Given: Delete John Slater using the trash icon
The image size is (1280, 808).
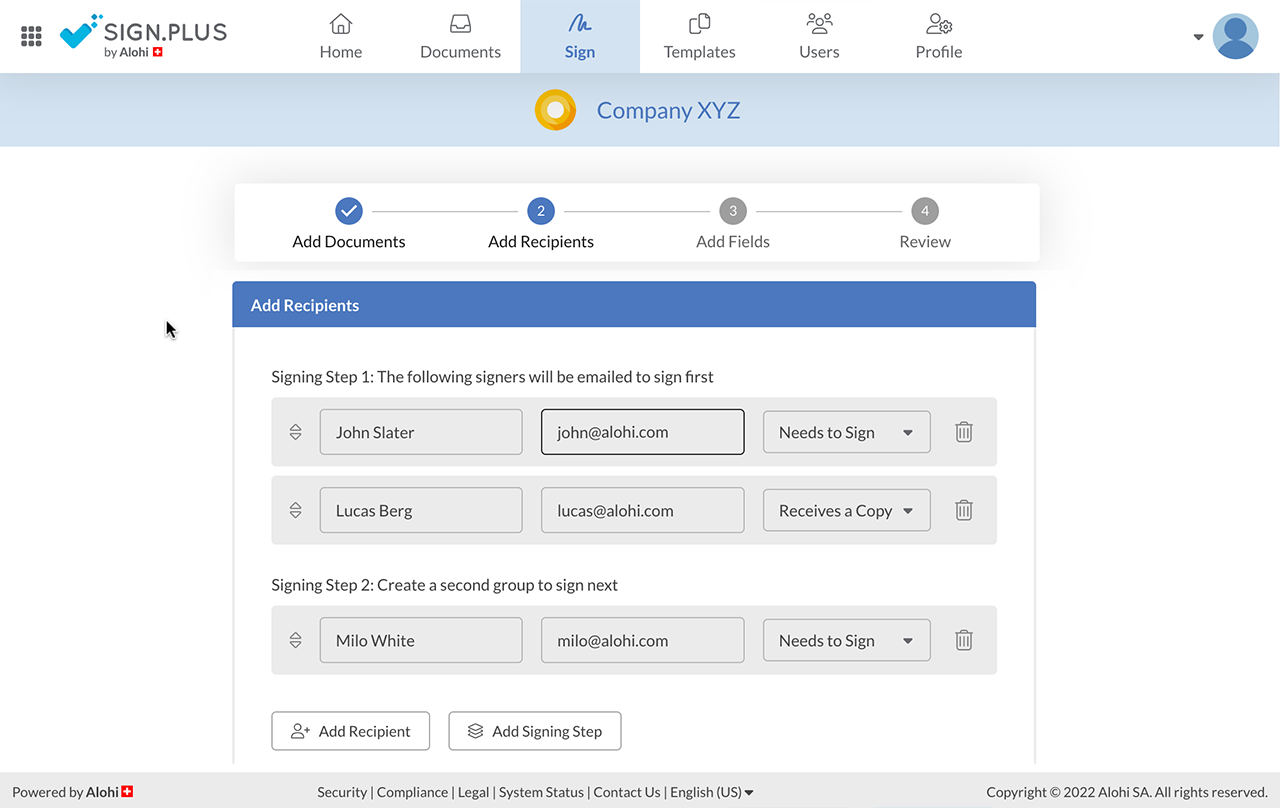Looking at the screenshot, I should point(963,431).
